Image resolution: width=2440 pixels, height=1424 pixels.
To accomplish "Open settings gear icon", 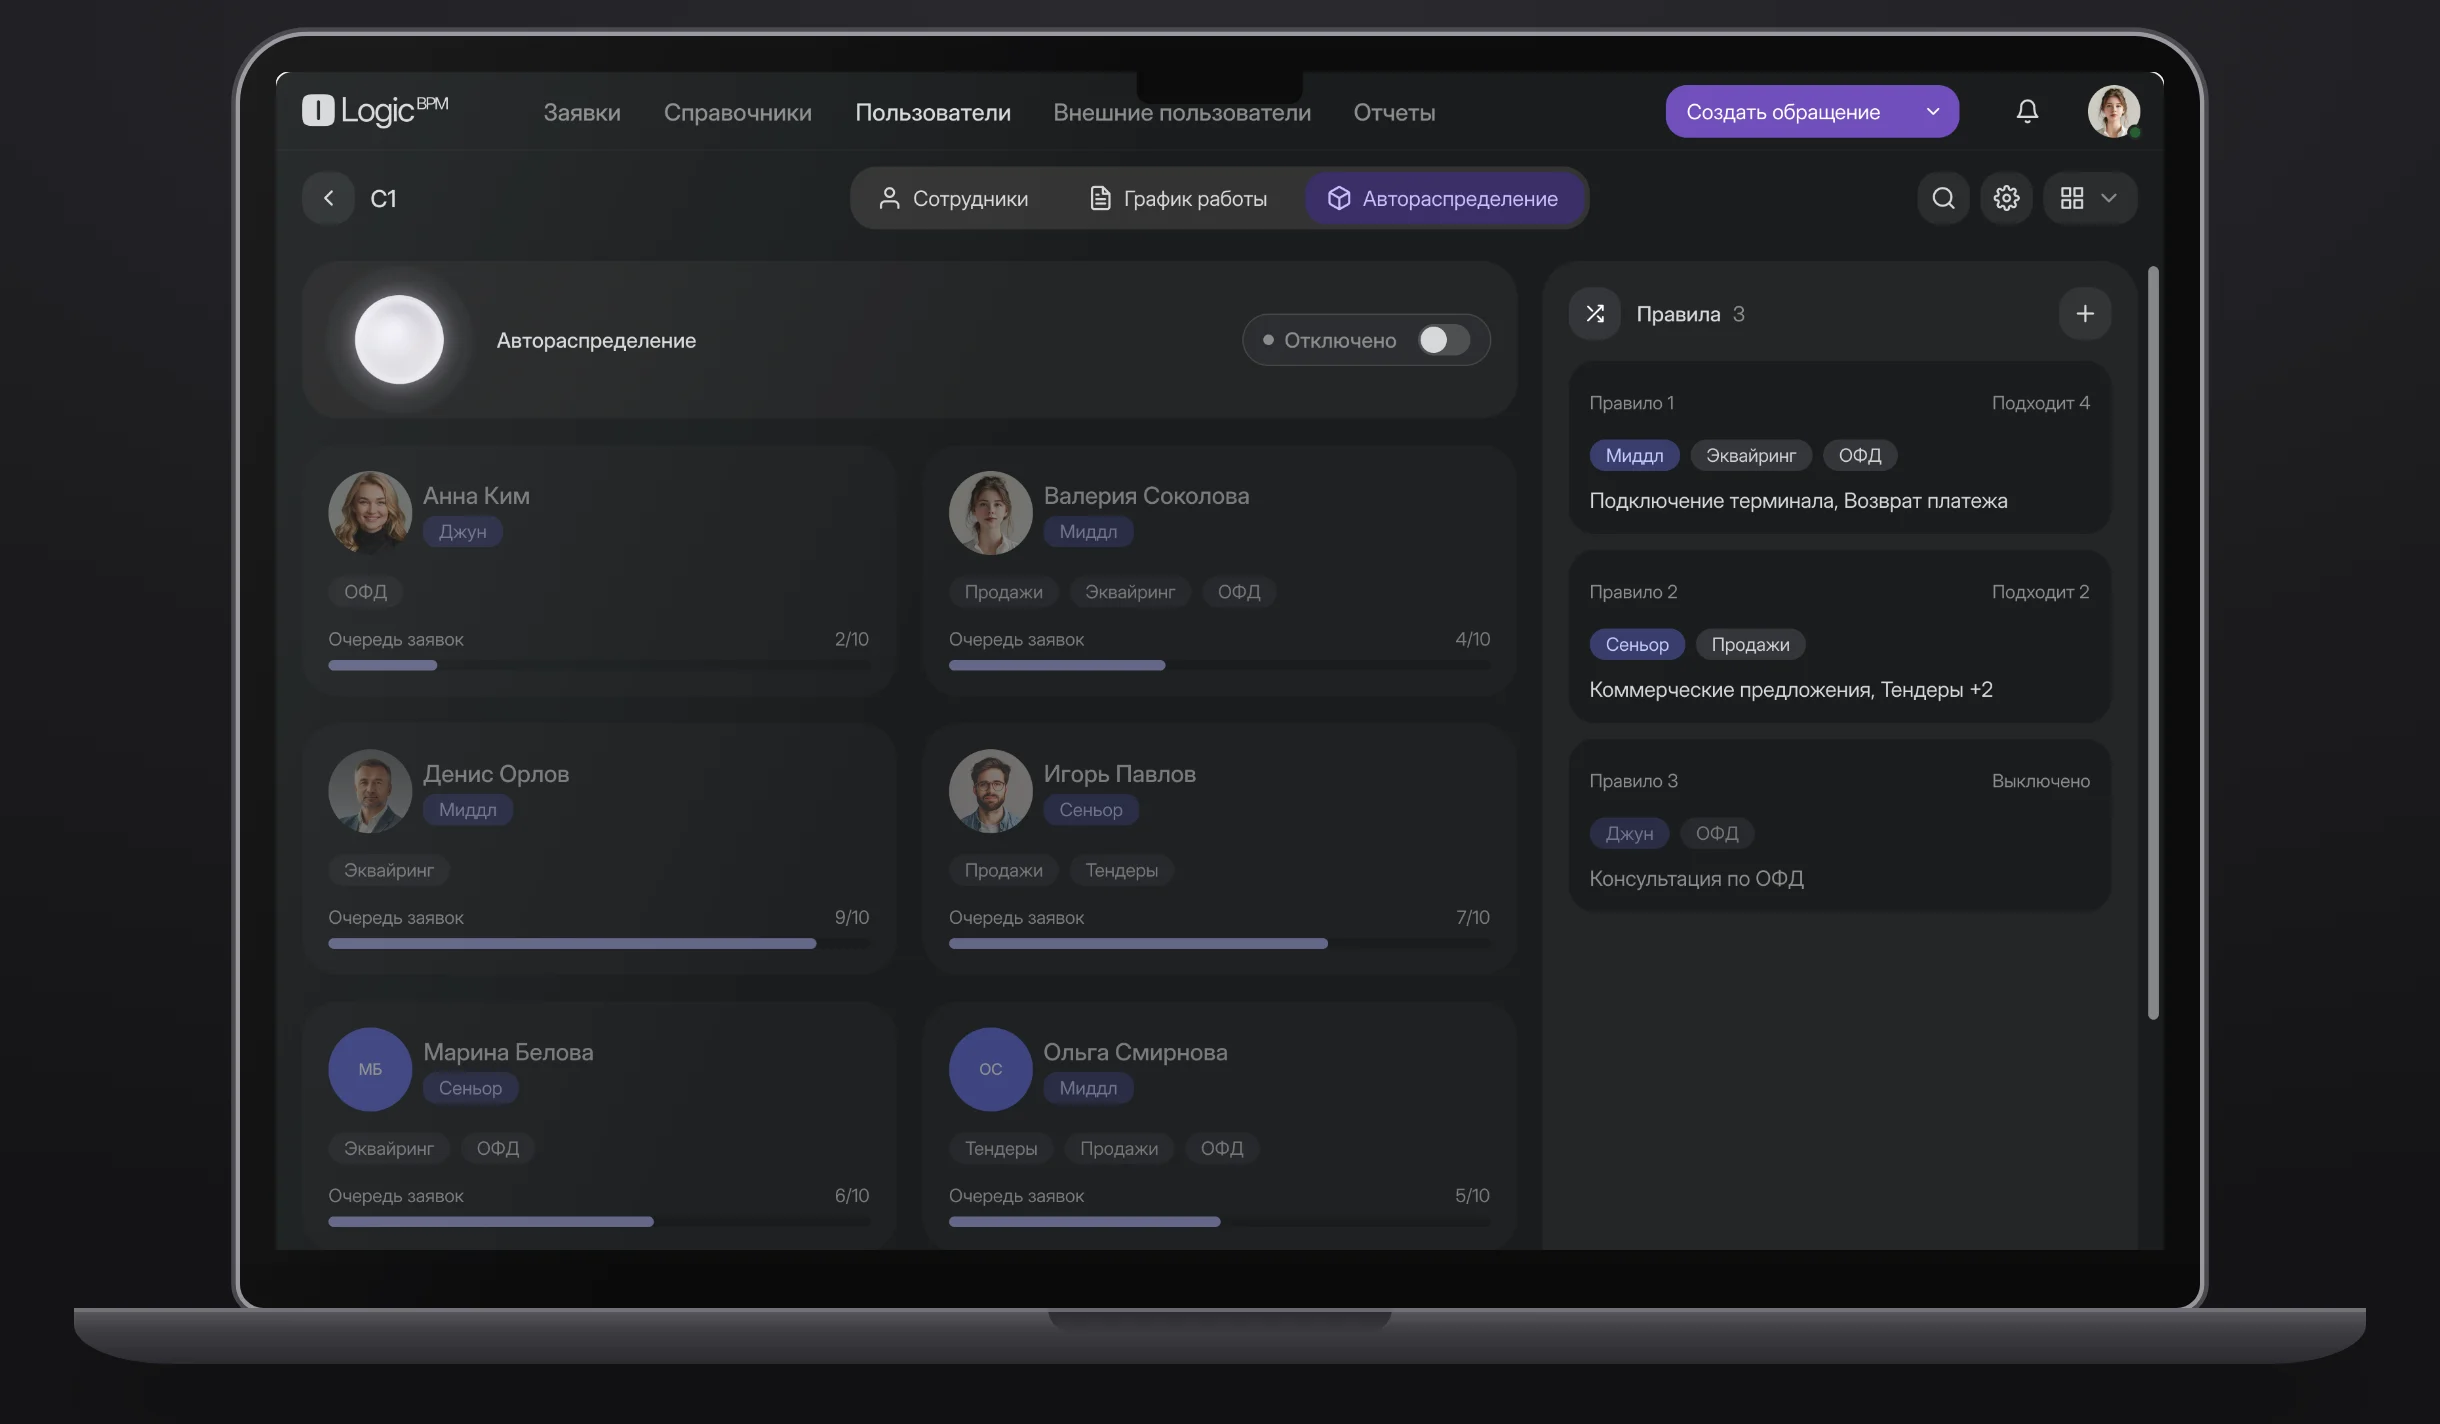I will pos(2006,198).
